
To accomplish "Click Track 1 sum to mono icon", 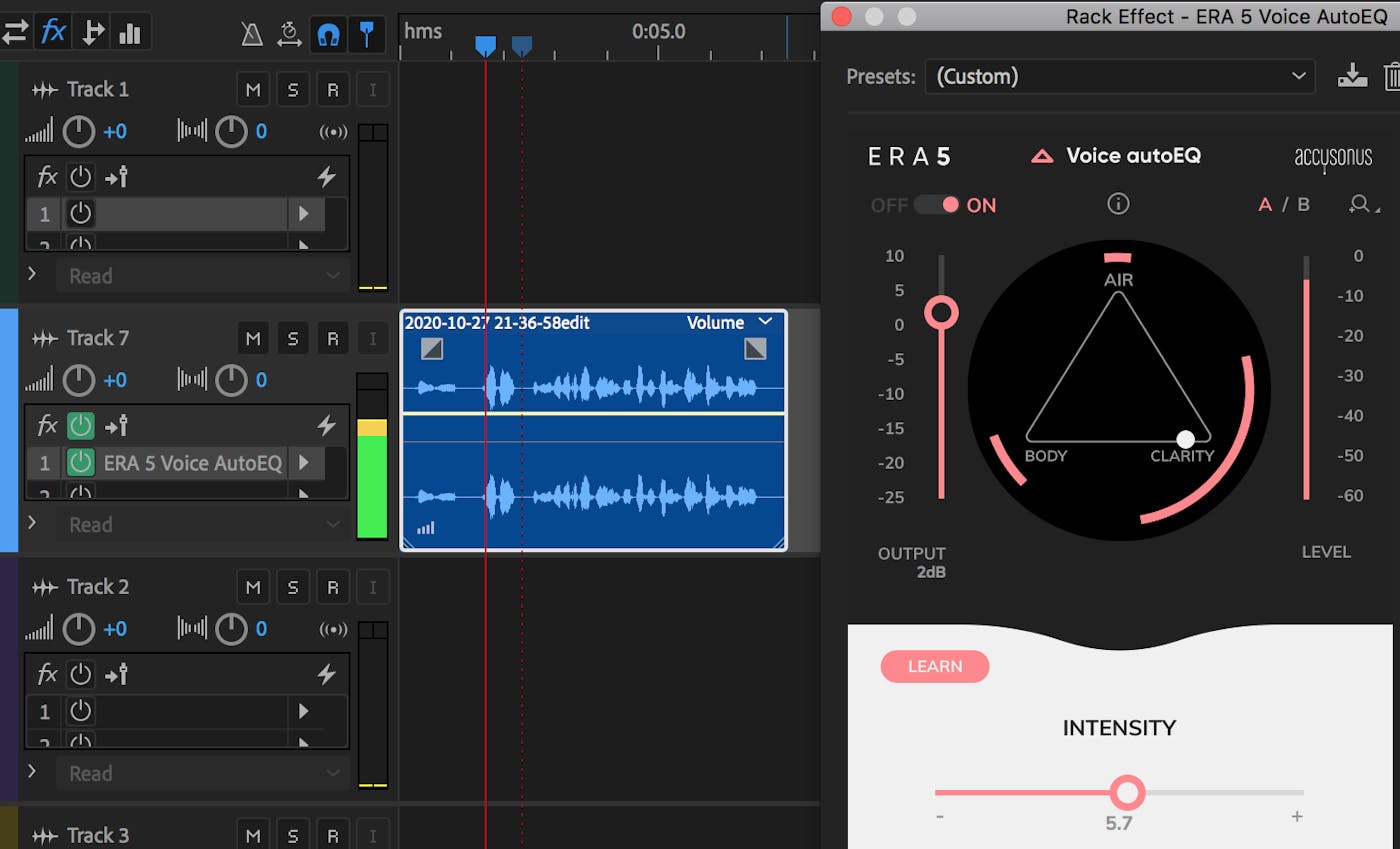I will [333, 131].
